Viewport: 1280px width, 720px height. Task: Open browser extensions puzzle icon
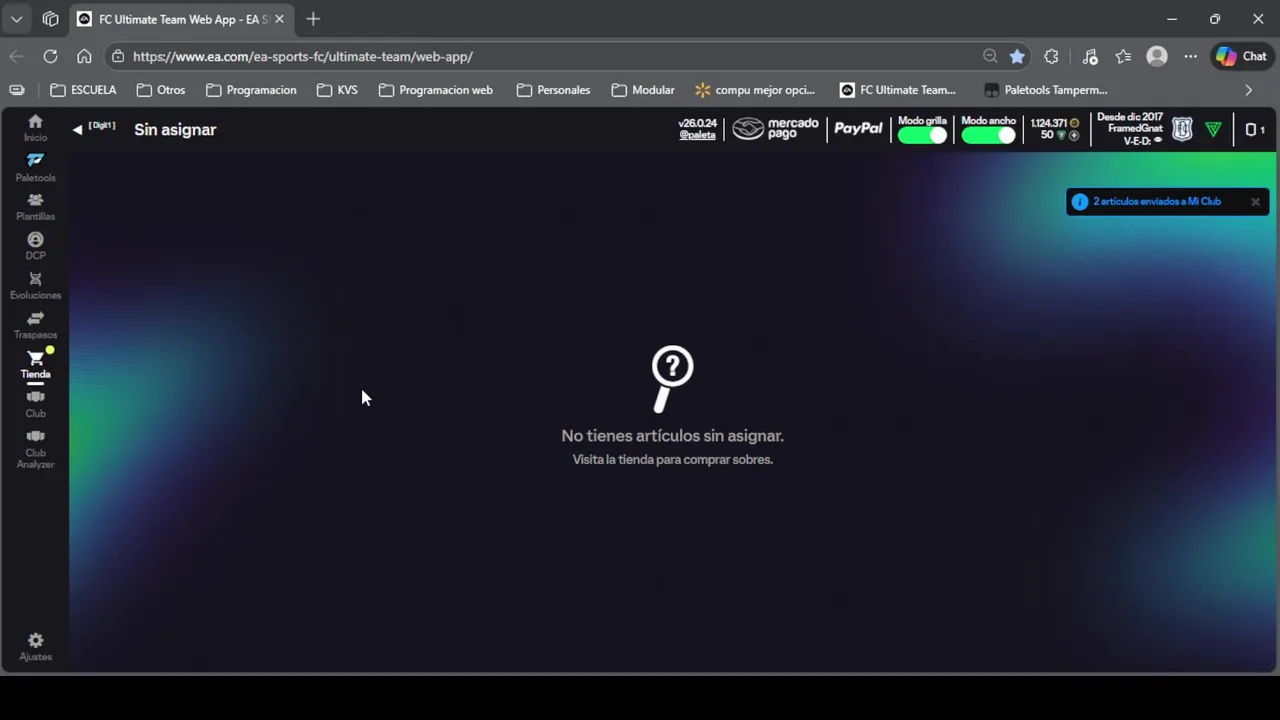click(1051, 57)
